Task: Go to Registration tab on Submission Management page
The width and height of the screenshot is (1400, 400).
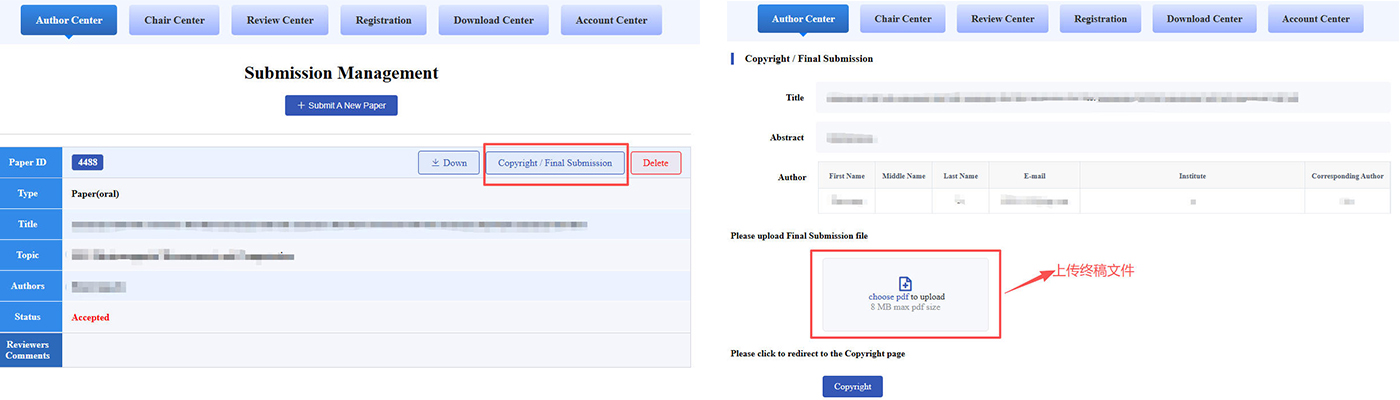Action: coord(383,20)
